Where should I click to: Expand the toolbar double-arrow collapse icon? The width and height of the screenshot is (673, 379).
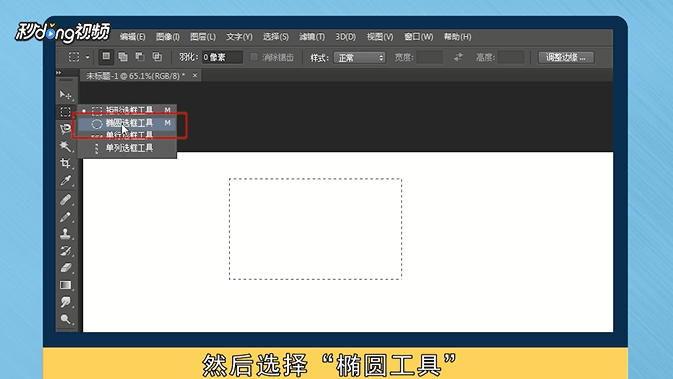click(58, 73)
